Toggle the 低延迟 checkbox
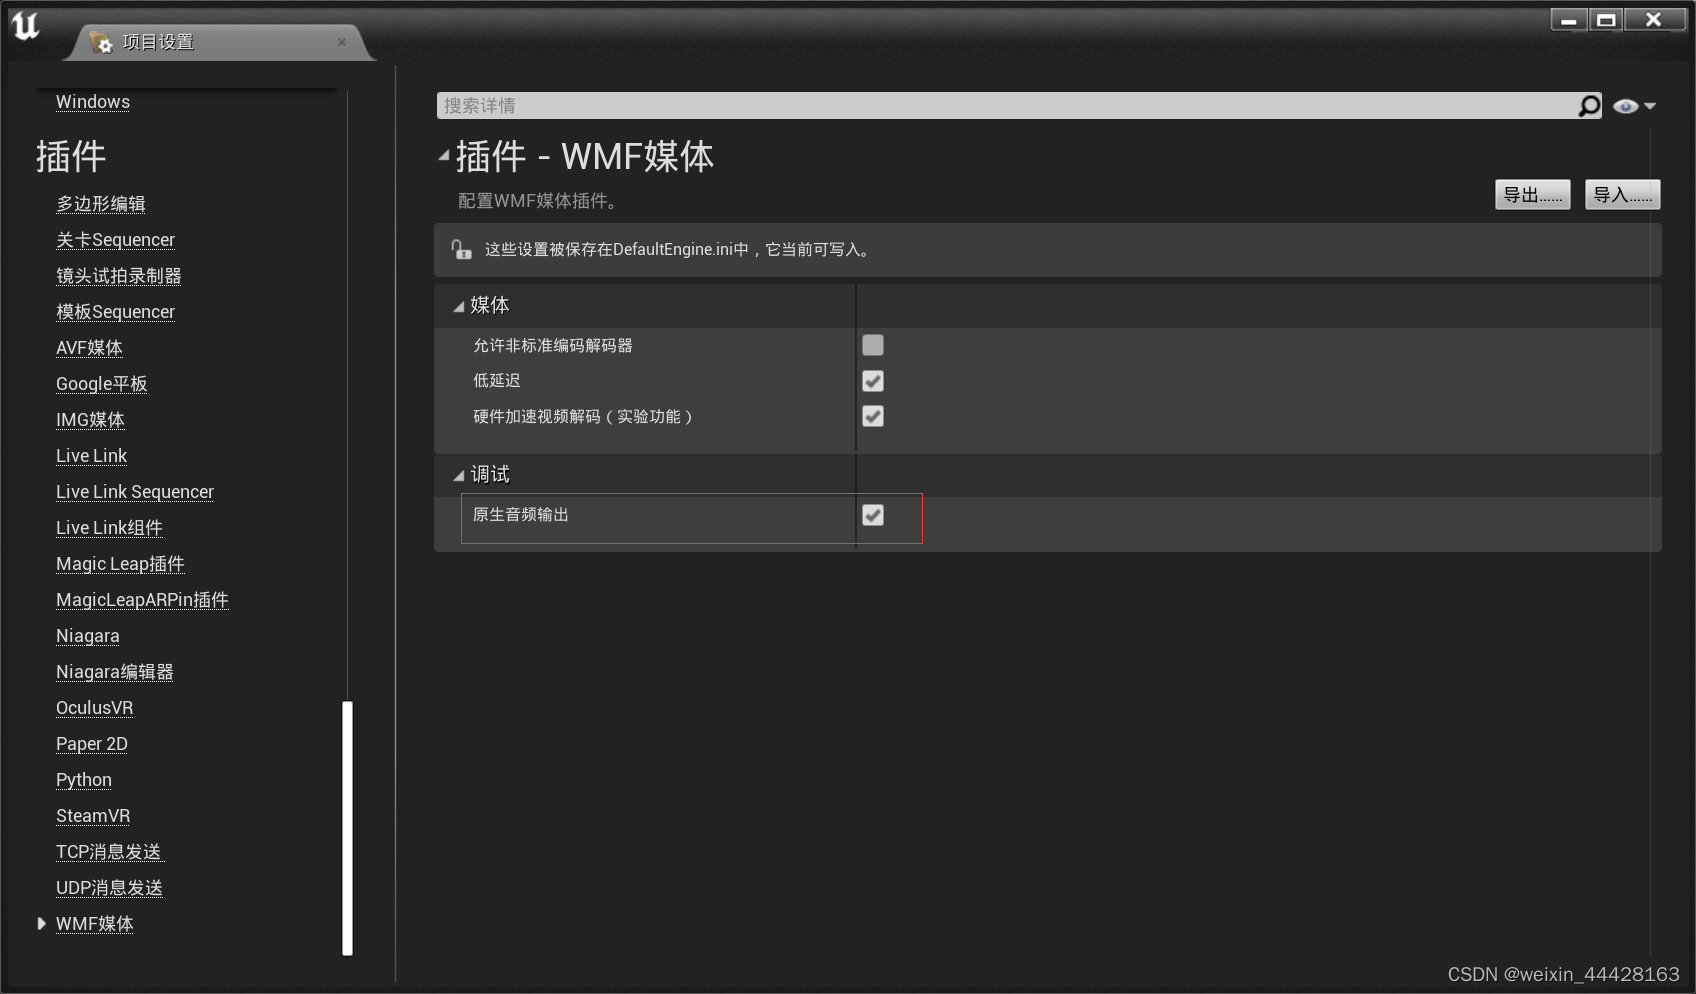1696x994 pixels. tap(873, 381)
